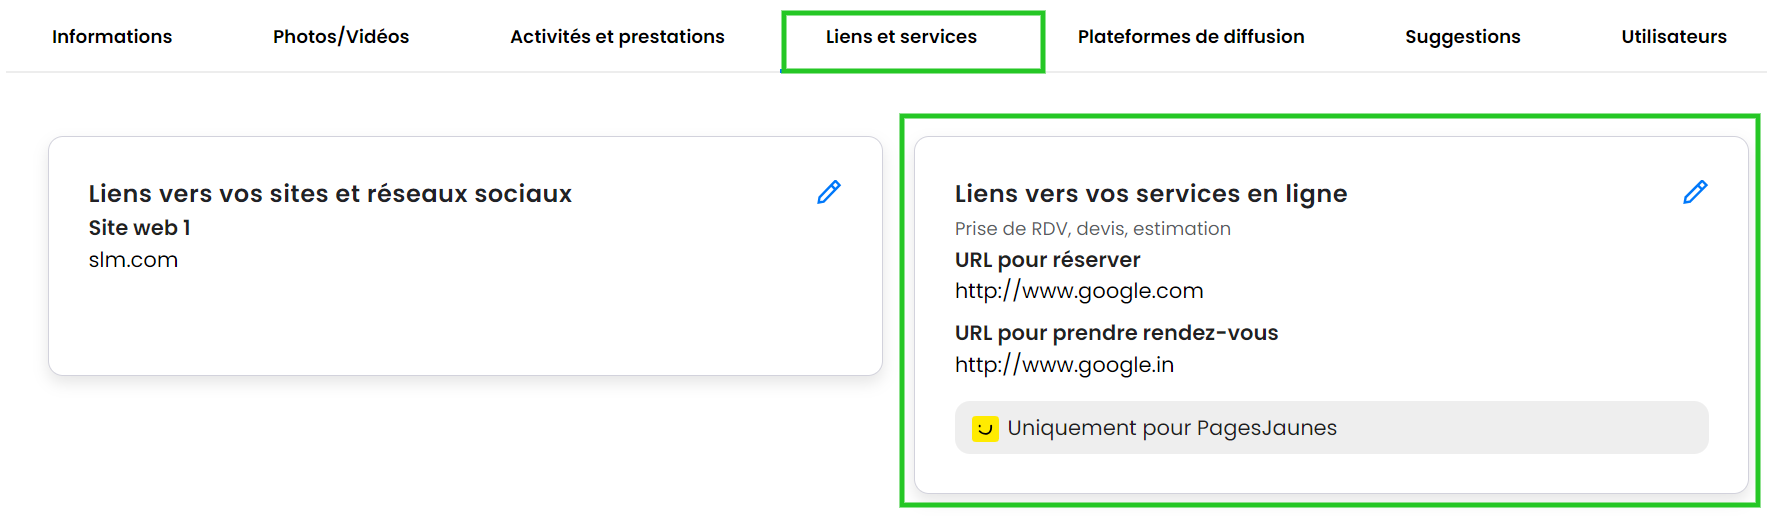Click the yellow PagesJaunes smiley icon
Screen dimensions: 1767x527
pos(985,429)
